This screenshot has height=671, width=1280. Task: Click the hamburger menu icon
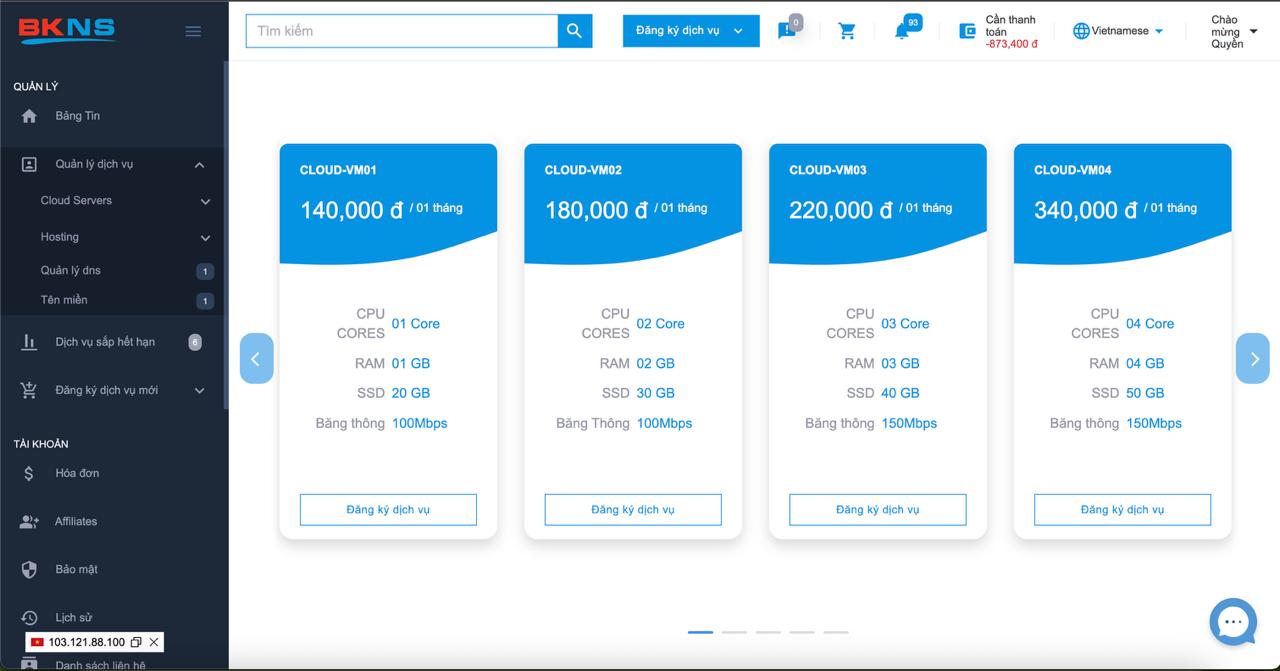point(193,31)
